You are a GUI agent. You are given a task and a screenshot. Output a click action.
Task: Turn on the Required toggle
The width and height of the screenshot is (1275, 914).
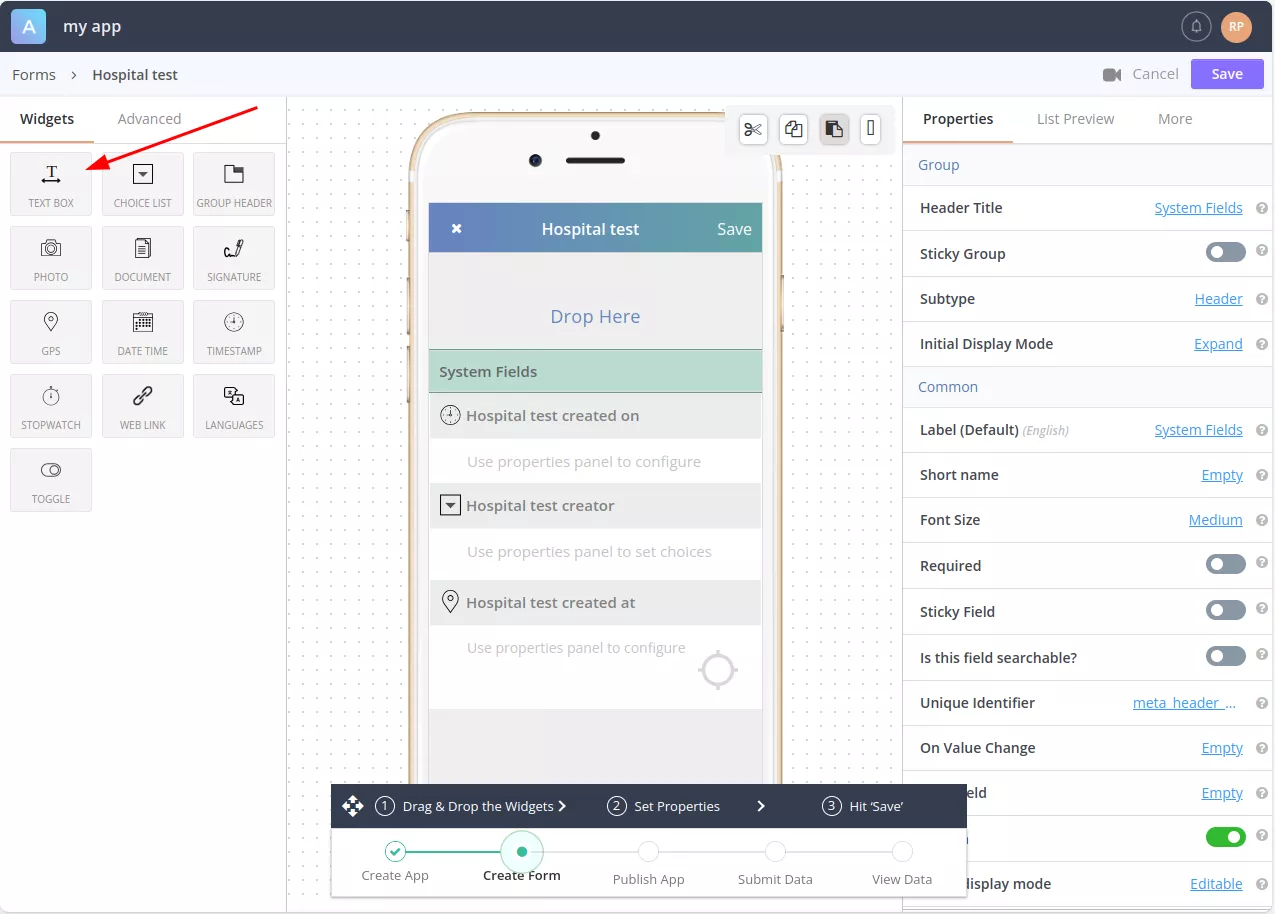1225,565
